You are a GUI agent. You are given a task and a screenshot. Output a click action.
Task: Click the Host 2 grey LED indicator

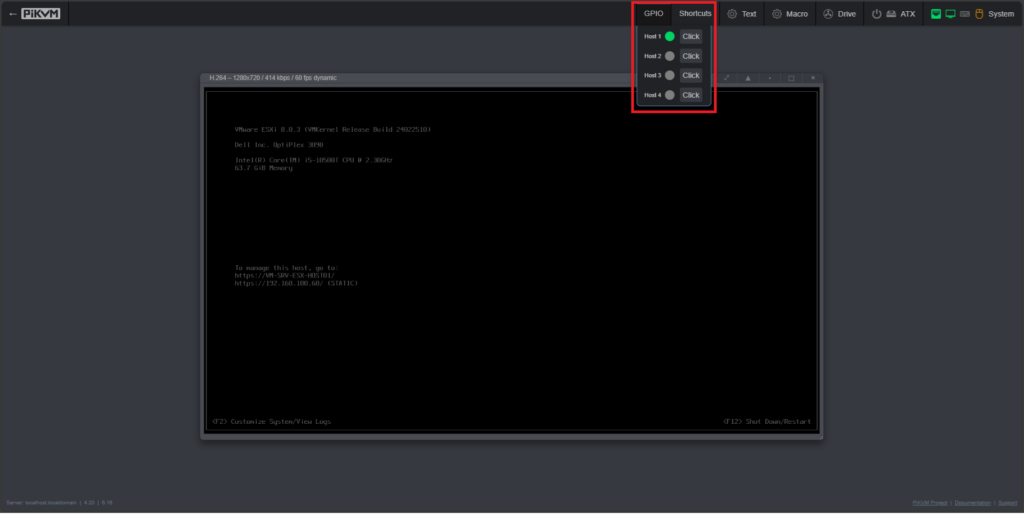point(669,56)
